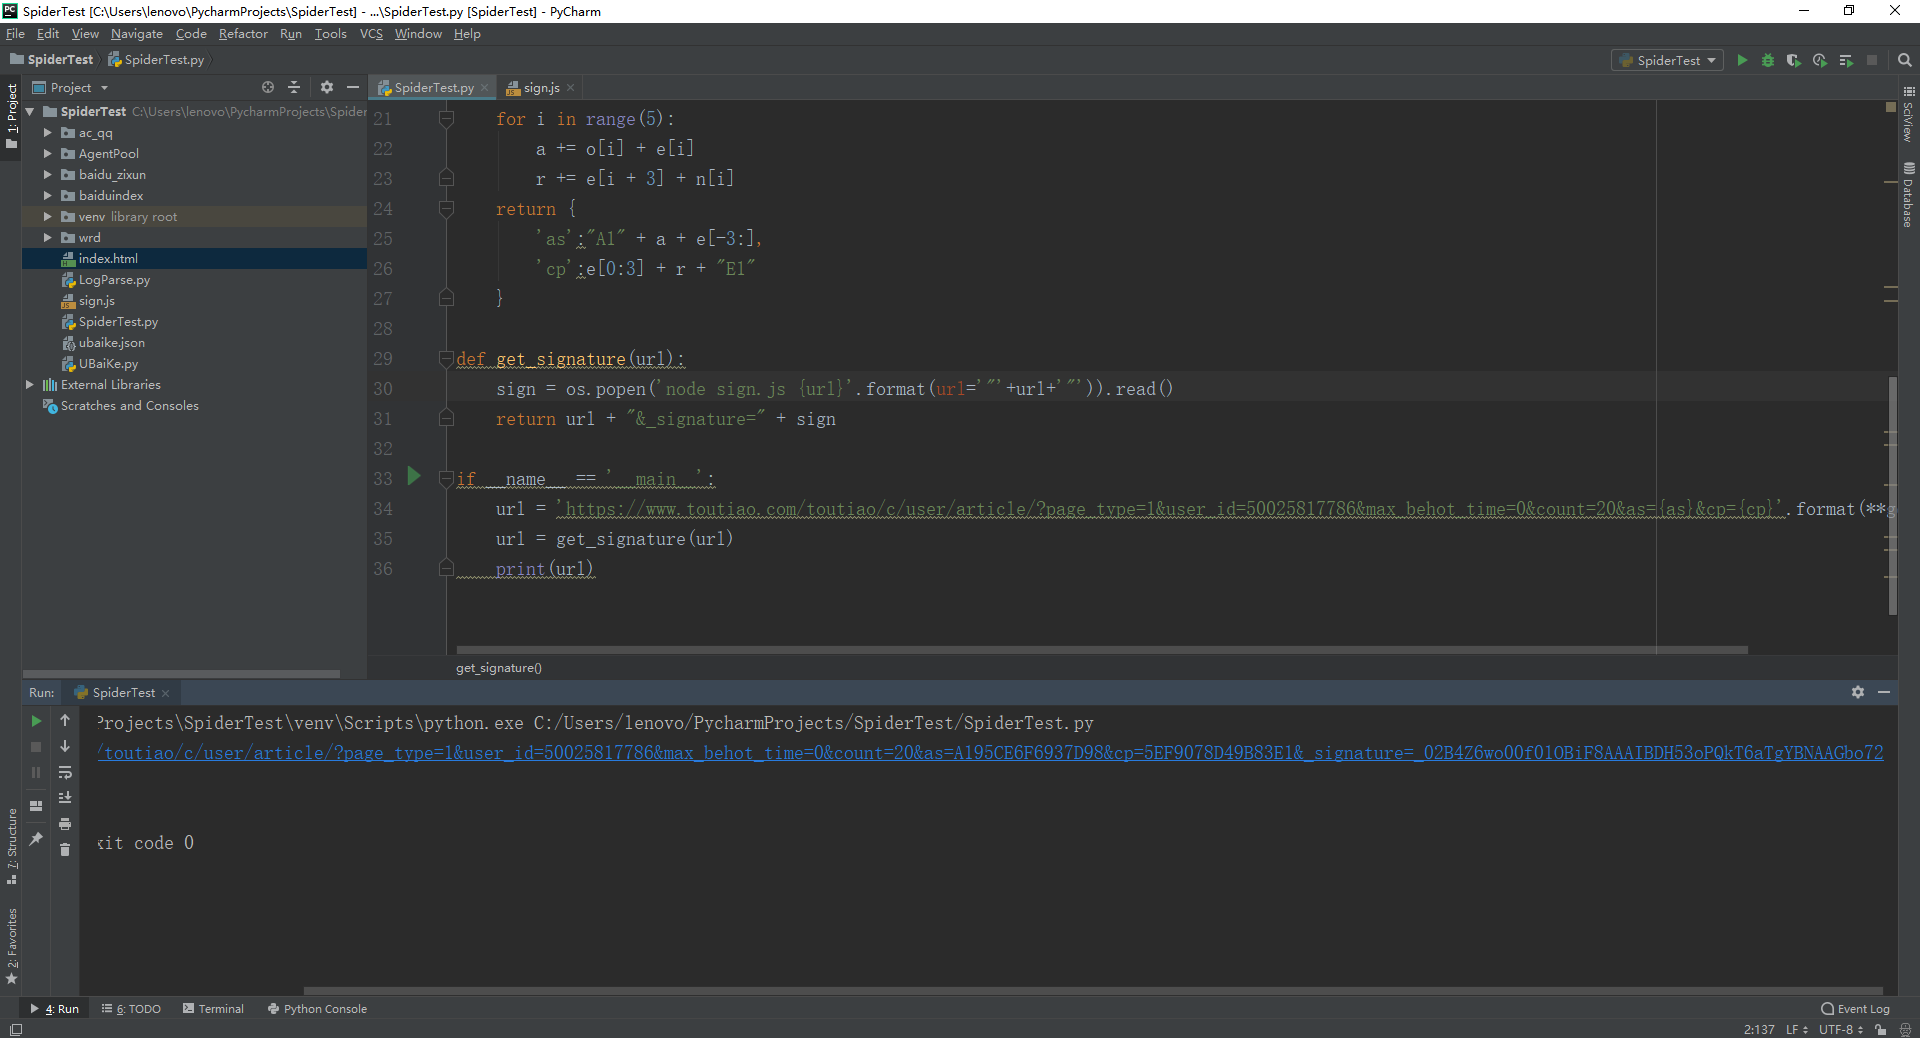Select index.html in project tree

[194, 259]
